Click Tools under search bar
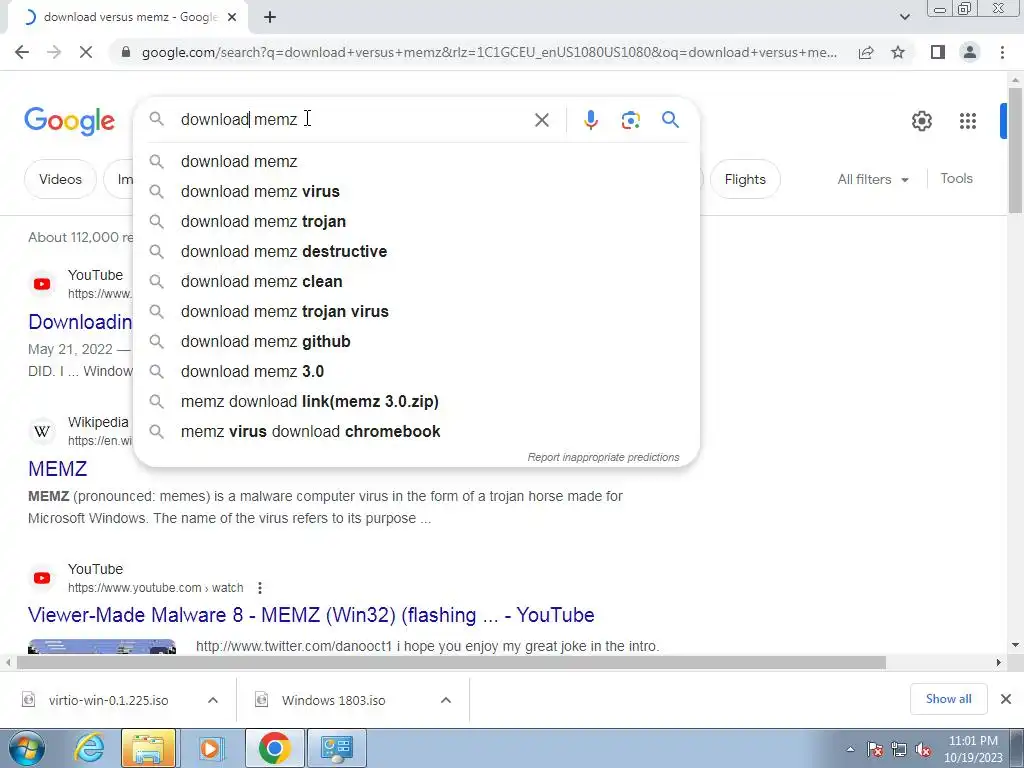 (x=956, y=178)
